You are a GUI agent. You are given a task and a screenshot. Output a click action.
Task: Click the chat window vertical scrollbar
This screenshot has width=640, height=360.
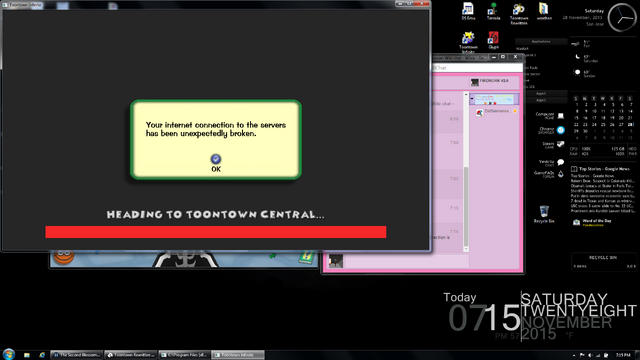(x=466, y=171)
